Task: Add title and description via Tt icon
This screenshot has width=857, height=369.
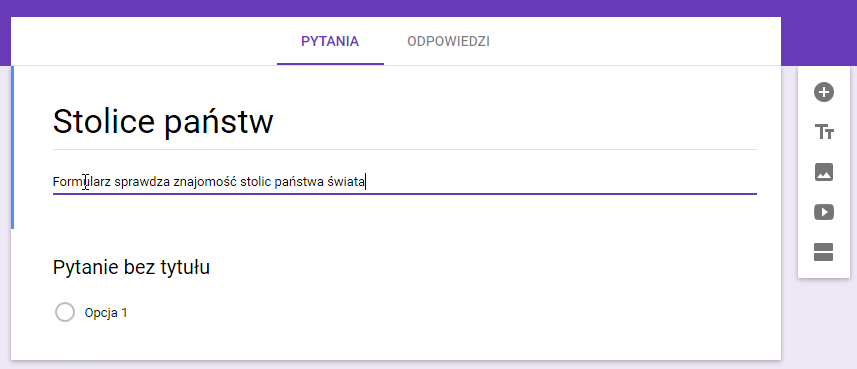Action: pos(824,132)
